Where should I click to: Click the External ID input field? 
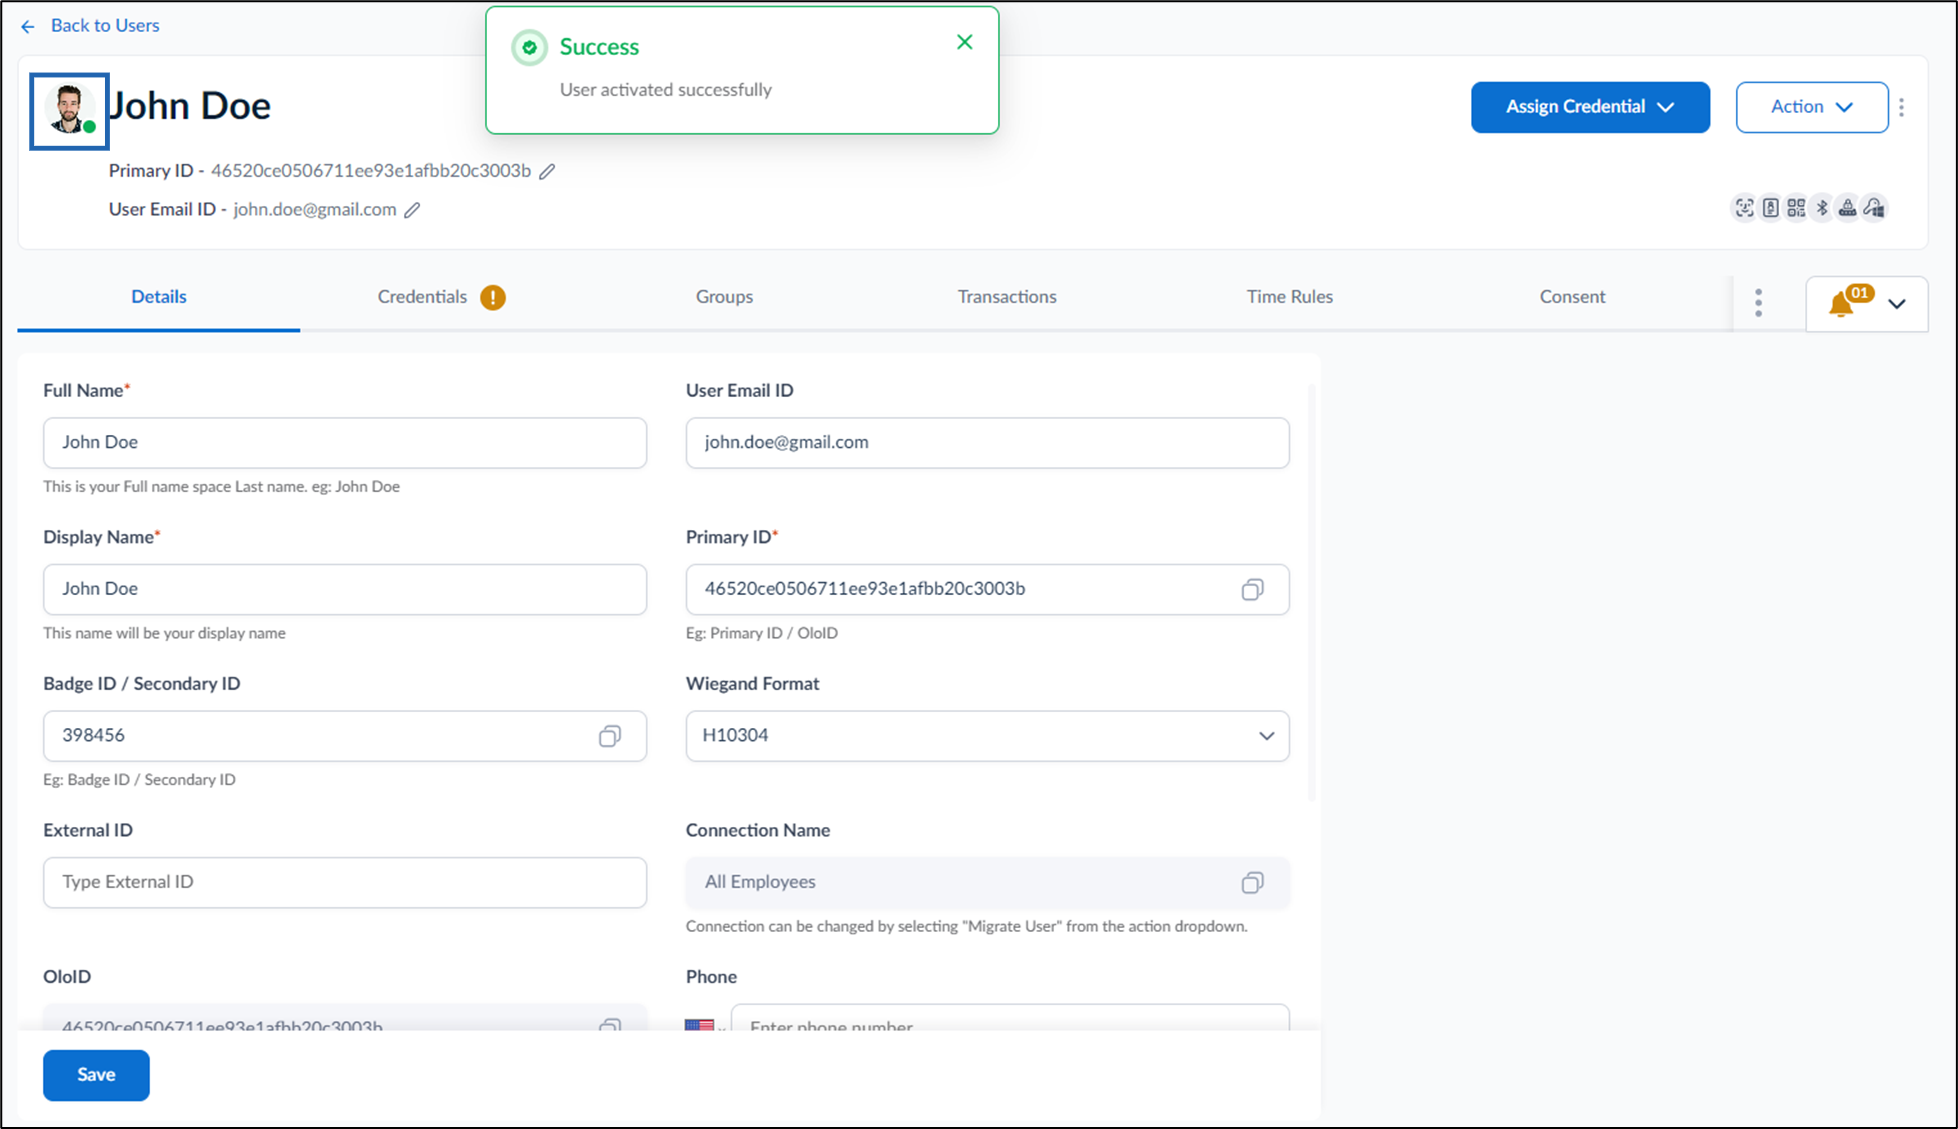click(x=345, y=882)
